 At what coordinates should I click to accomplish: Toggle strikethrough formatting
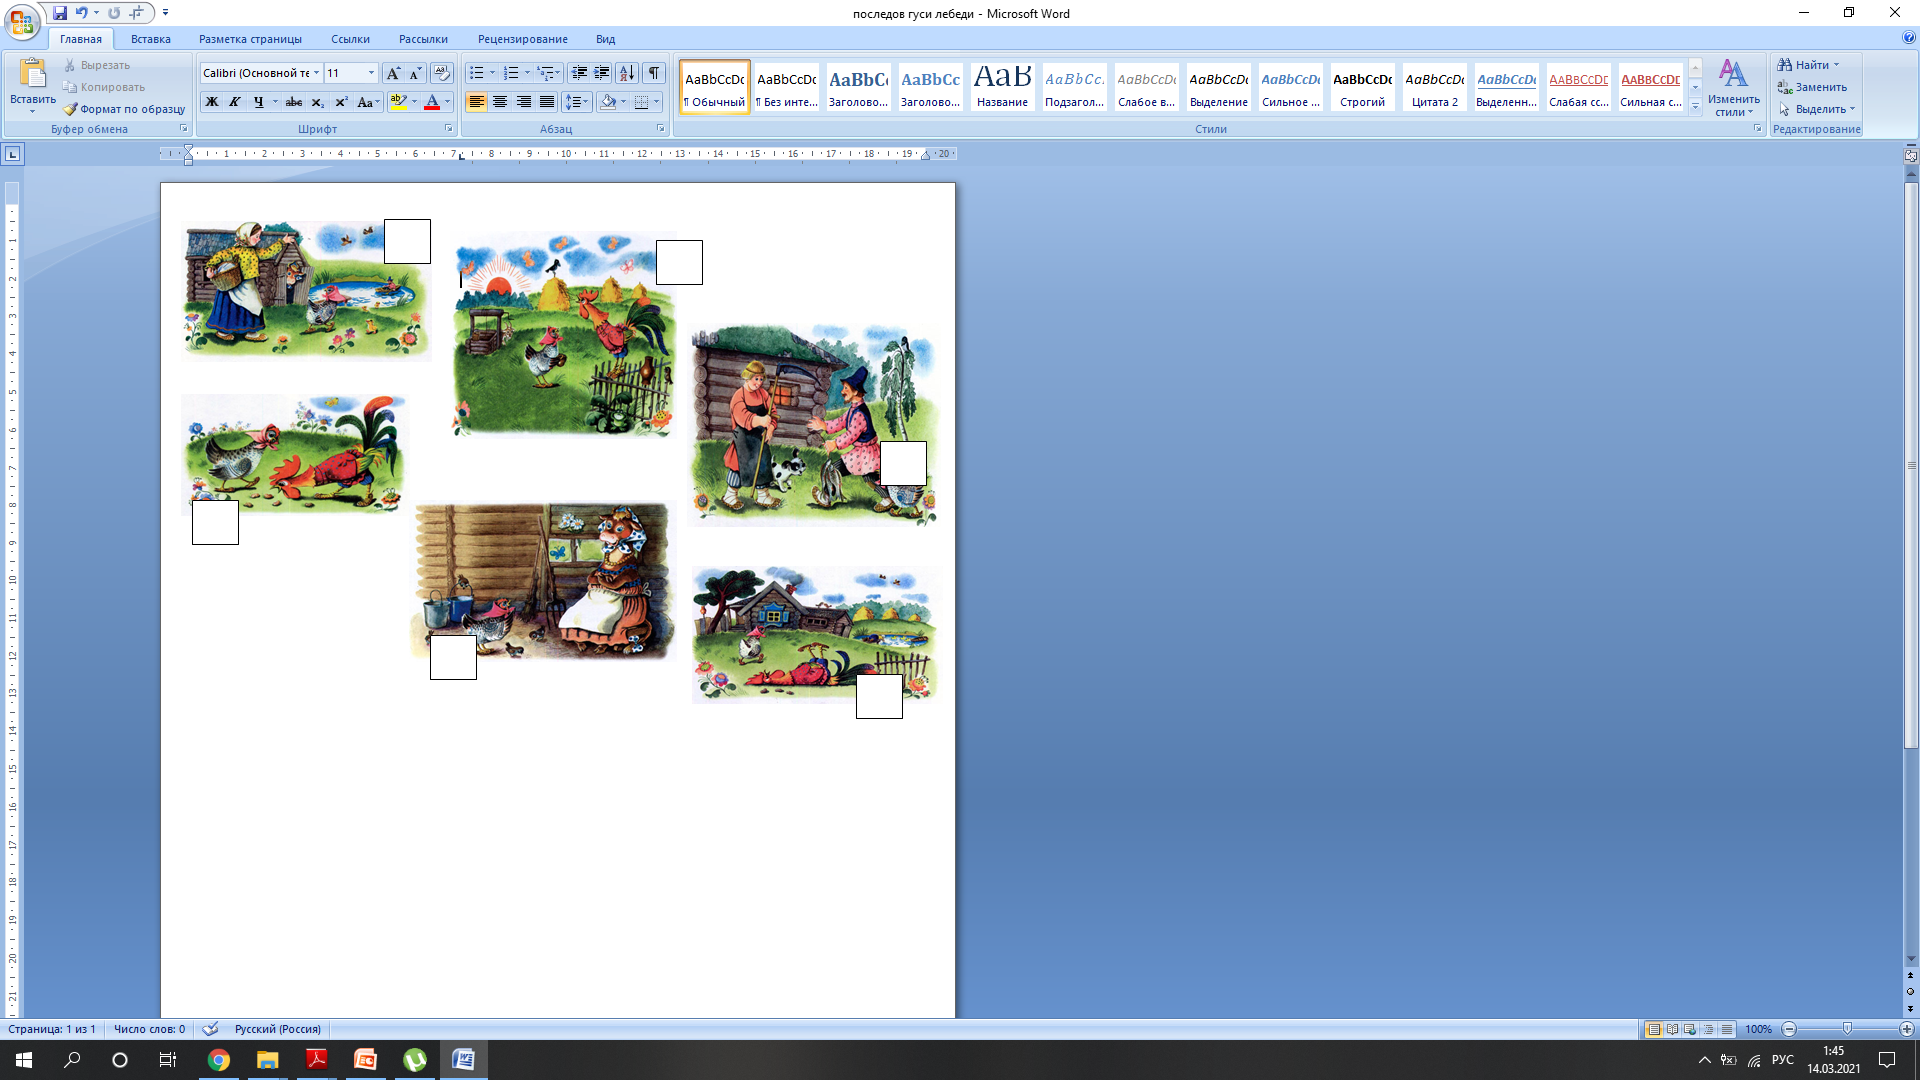click(293, 102)
